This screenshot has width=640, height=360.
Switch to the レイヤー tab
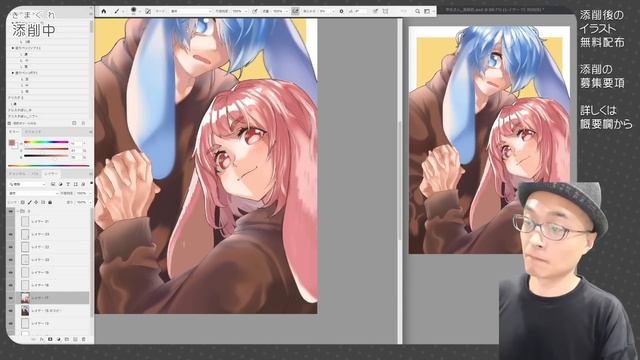pyautogui.click(x=51, y=173)
